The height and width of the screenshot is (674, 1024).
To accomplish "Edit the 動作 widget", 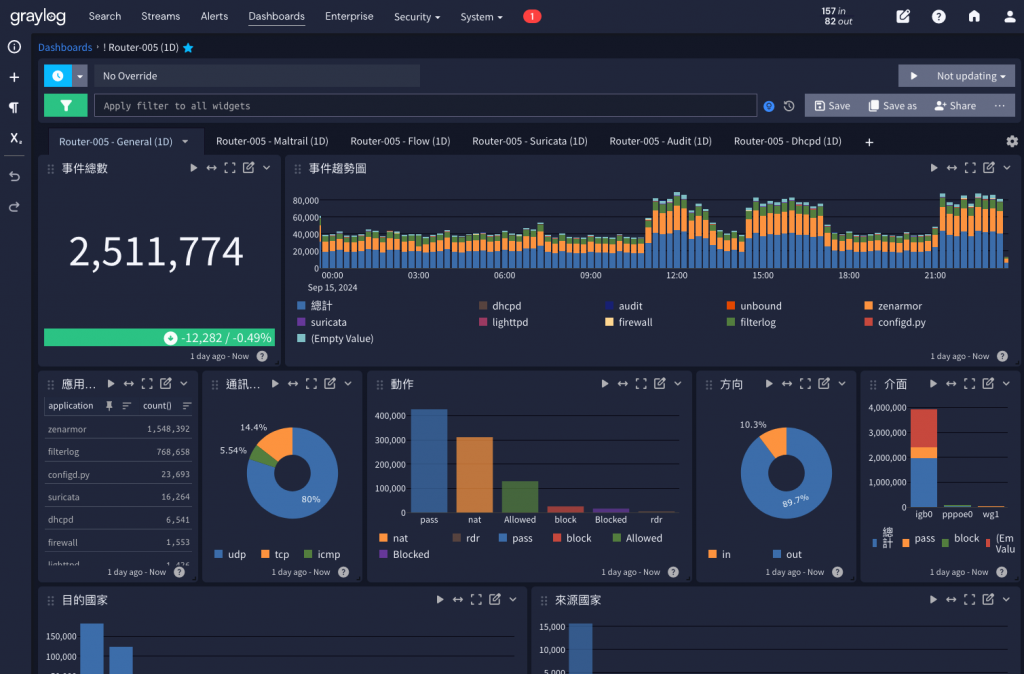I will (660, 383).
